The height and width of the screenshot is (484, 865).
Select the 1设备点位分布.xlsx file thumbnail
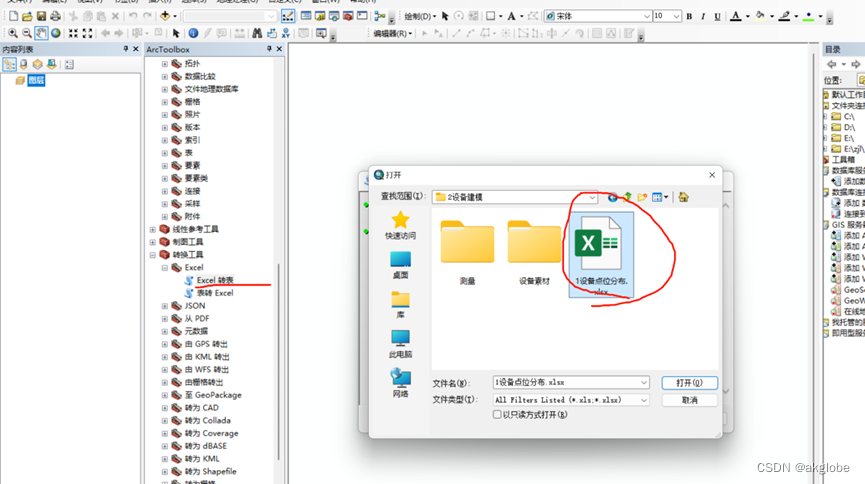(601, 255)
